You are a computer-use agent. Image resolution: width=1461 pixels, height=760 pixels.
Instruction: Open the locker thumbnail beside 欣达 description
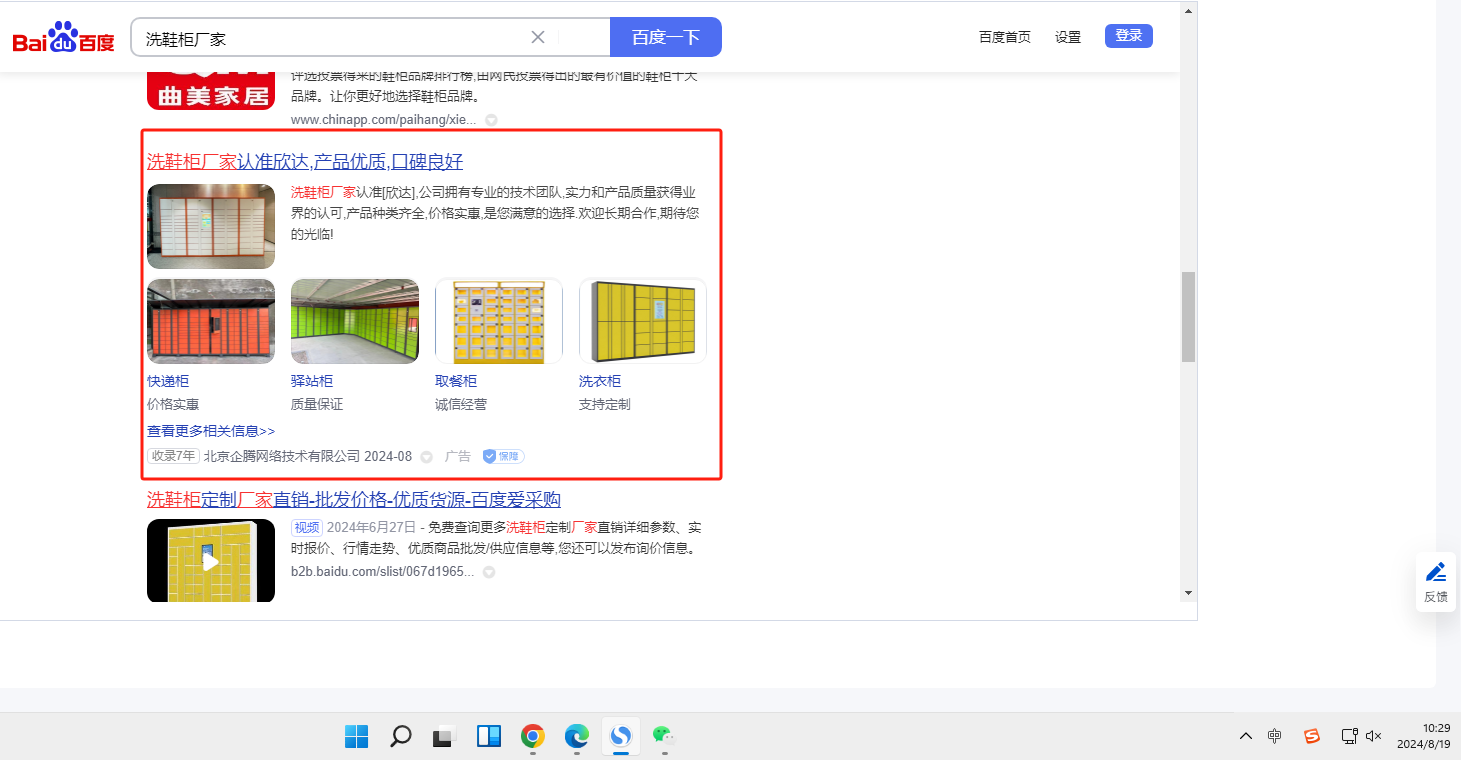(x=211, y=226)
